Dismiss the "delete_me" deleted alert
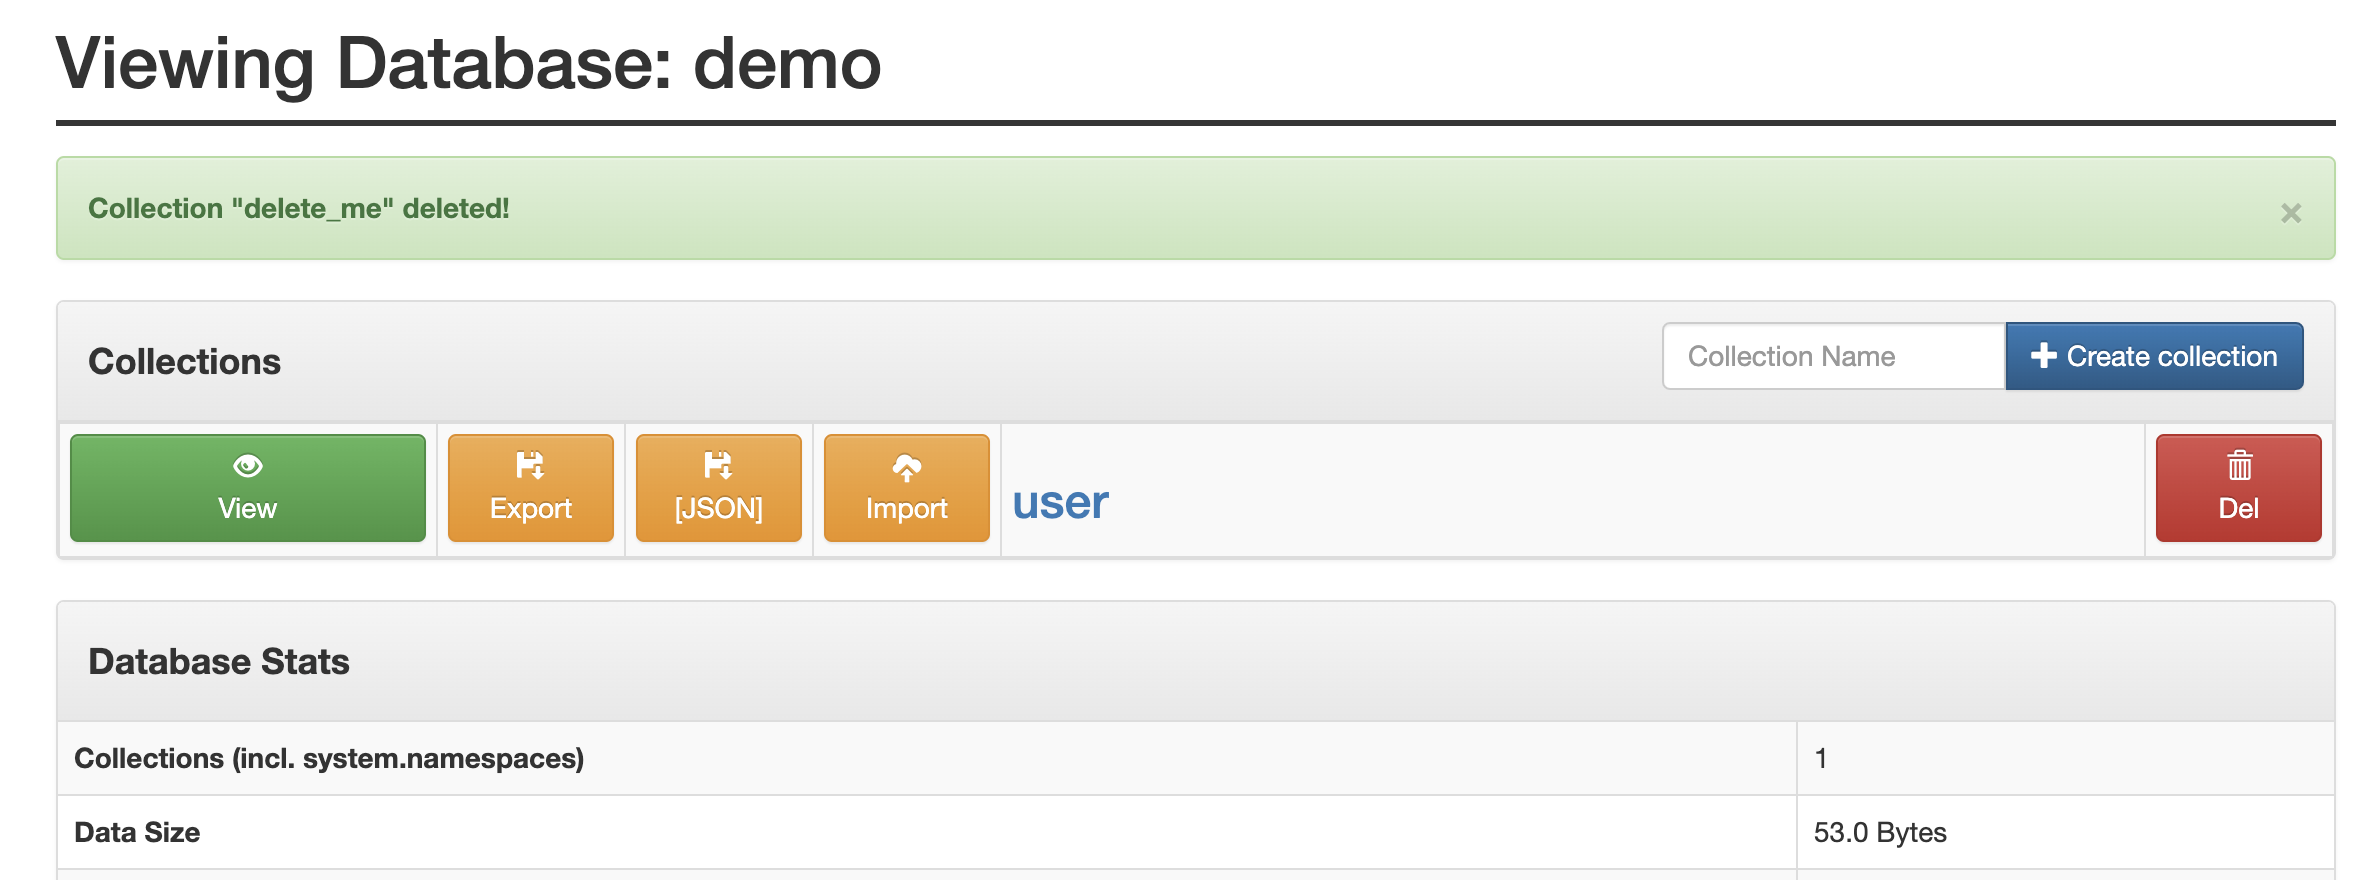Screen dimensions: 2378x880 click(x=2290, y=213)
